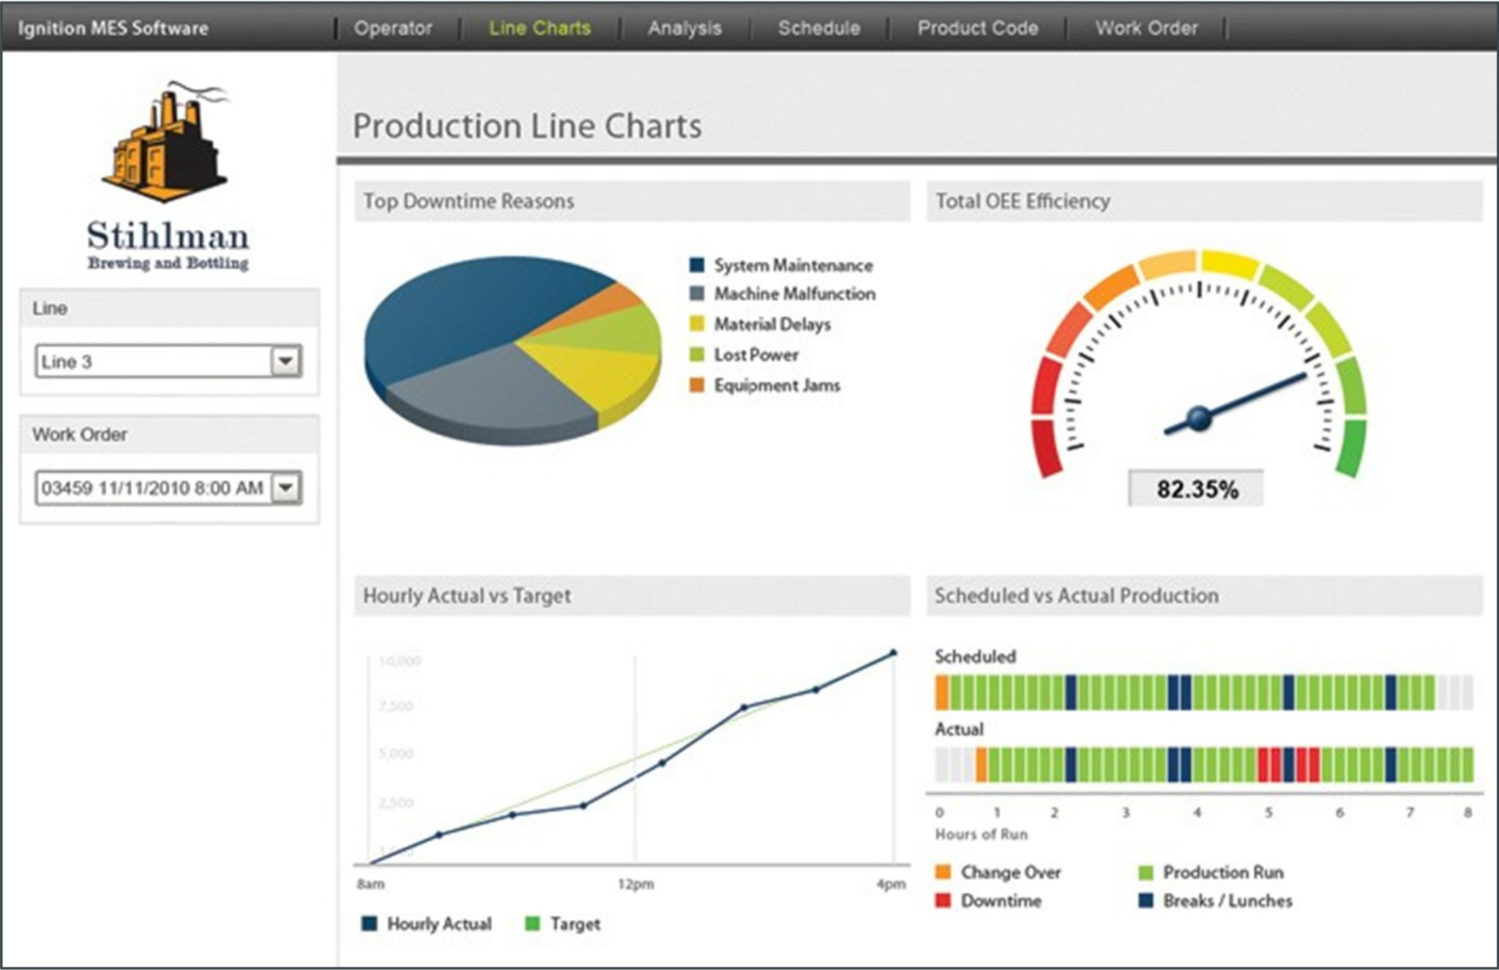Click the work order 03459 field
The width and height of the screenshot is (1499, 970).
coord(168,488)
